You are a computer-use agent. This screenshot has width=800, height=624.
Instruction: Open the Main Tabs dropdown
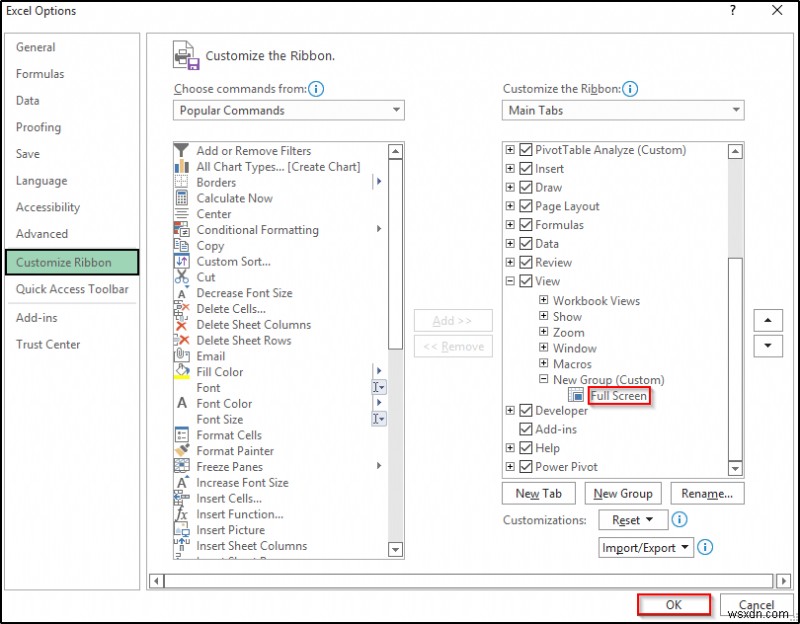point(623,110)
